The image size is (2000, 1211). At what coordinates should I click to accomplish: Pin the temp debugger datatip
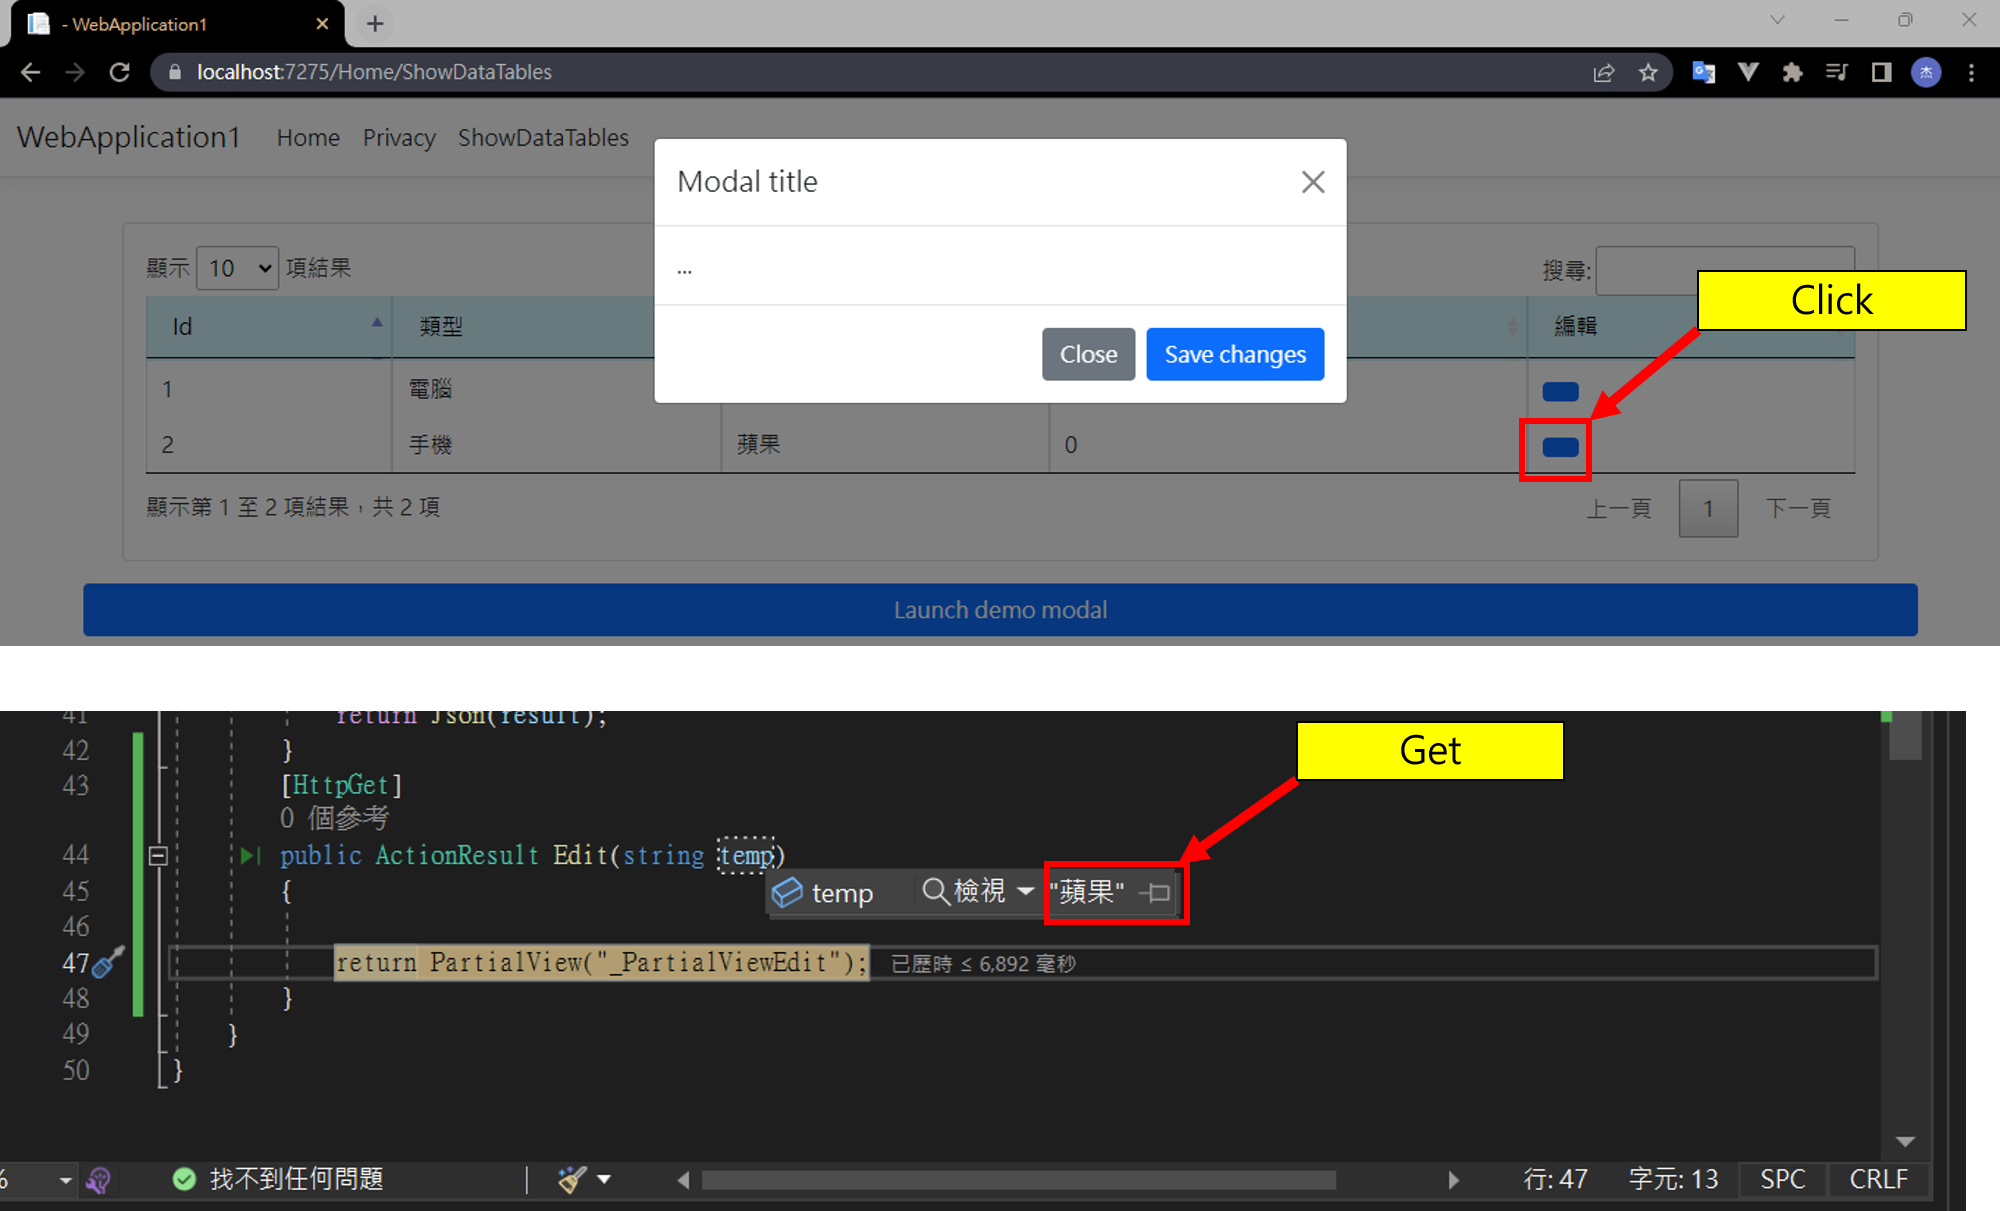pos(1157,892)
